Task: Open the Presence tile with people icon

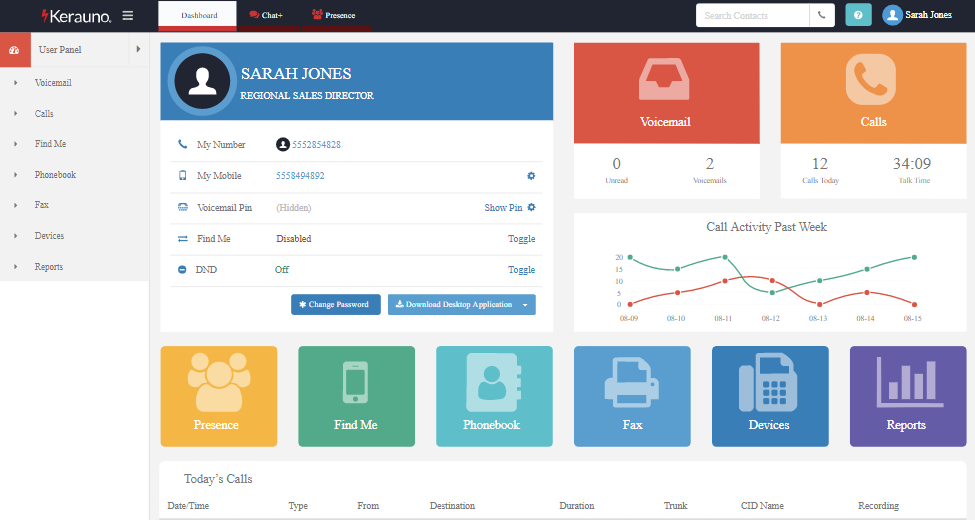Action: coord(219,396)
